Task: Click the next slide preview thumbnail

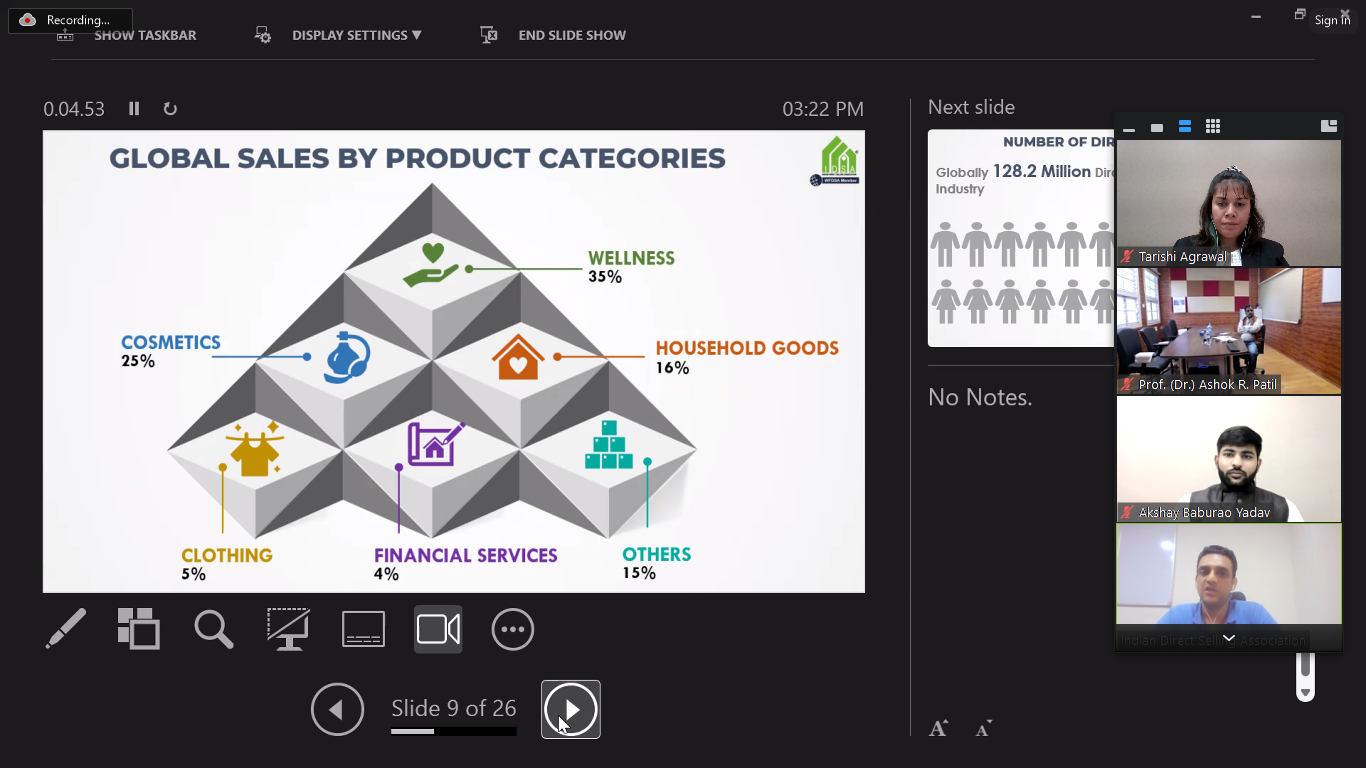Action: point(1020,238)
